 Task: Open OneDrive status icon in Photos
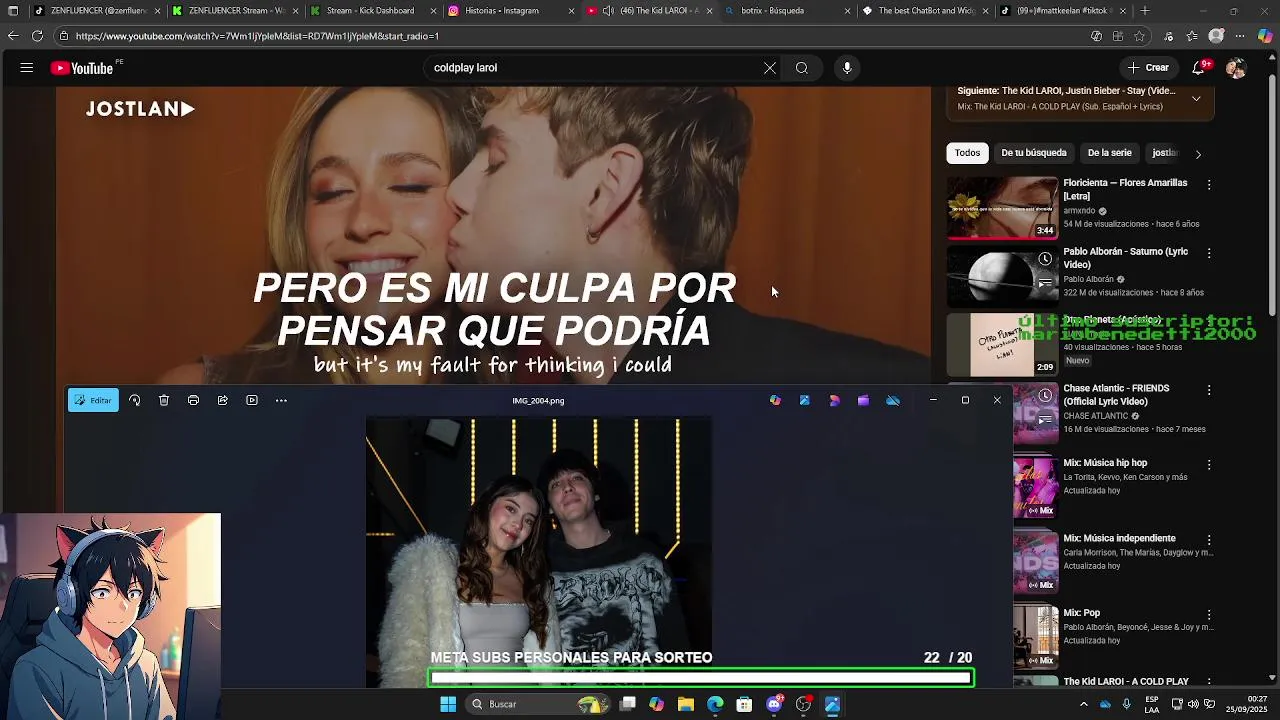[893, 400]
